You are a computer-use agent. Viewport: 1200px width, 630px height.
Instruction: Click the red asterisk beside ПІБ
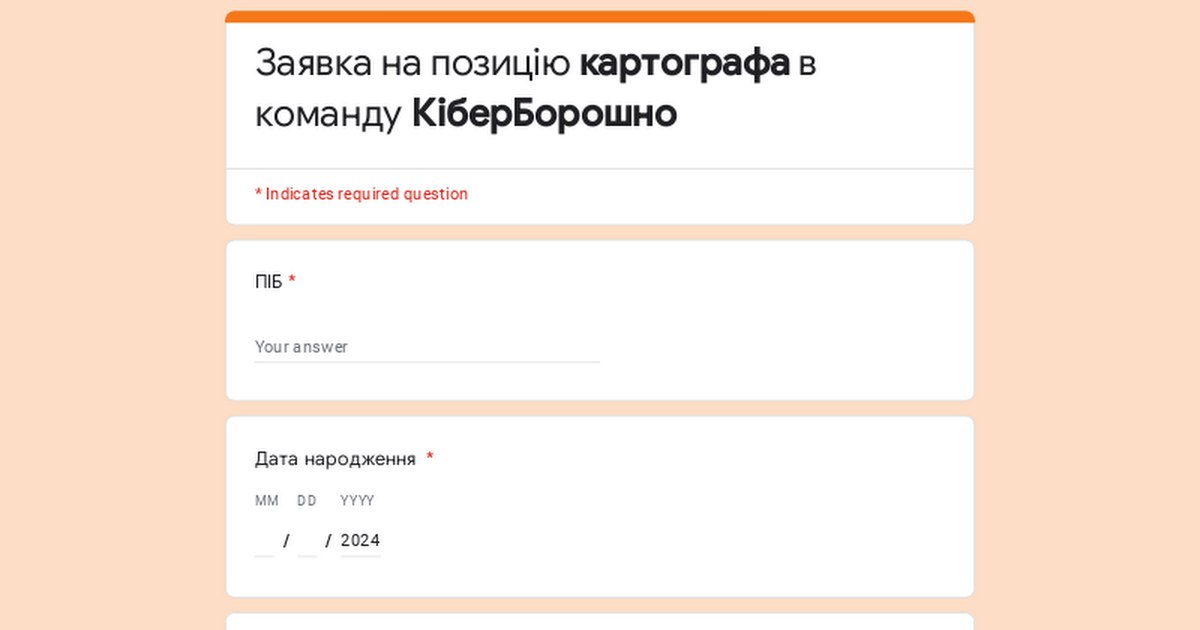292,282
